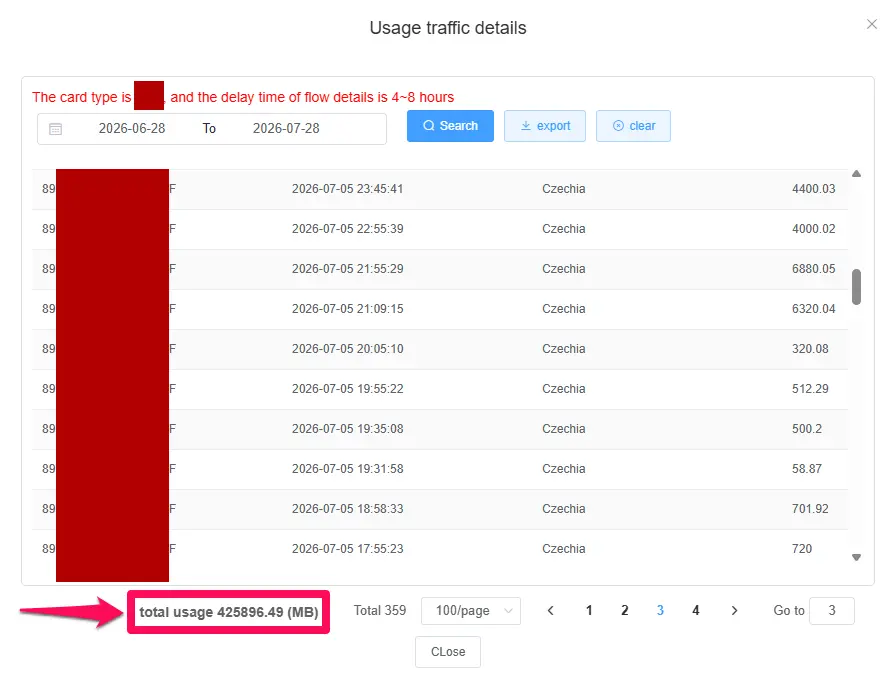Click the table scroll up arrow
The width and height of the screenshot is (893, 680).
coord(856,174)
